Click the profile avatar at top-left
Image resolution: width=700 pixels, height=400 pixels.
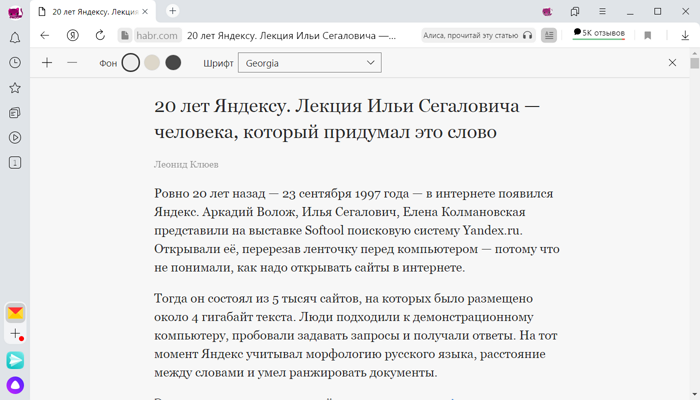coord(15,12)
